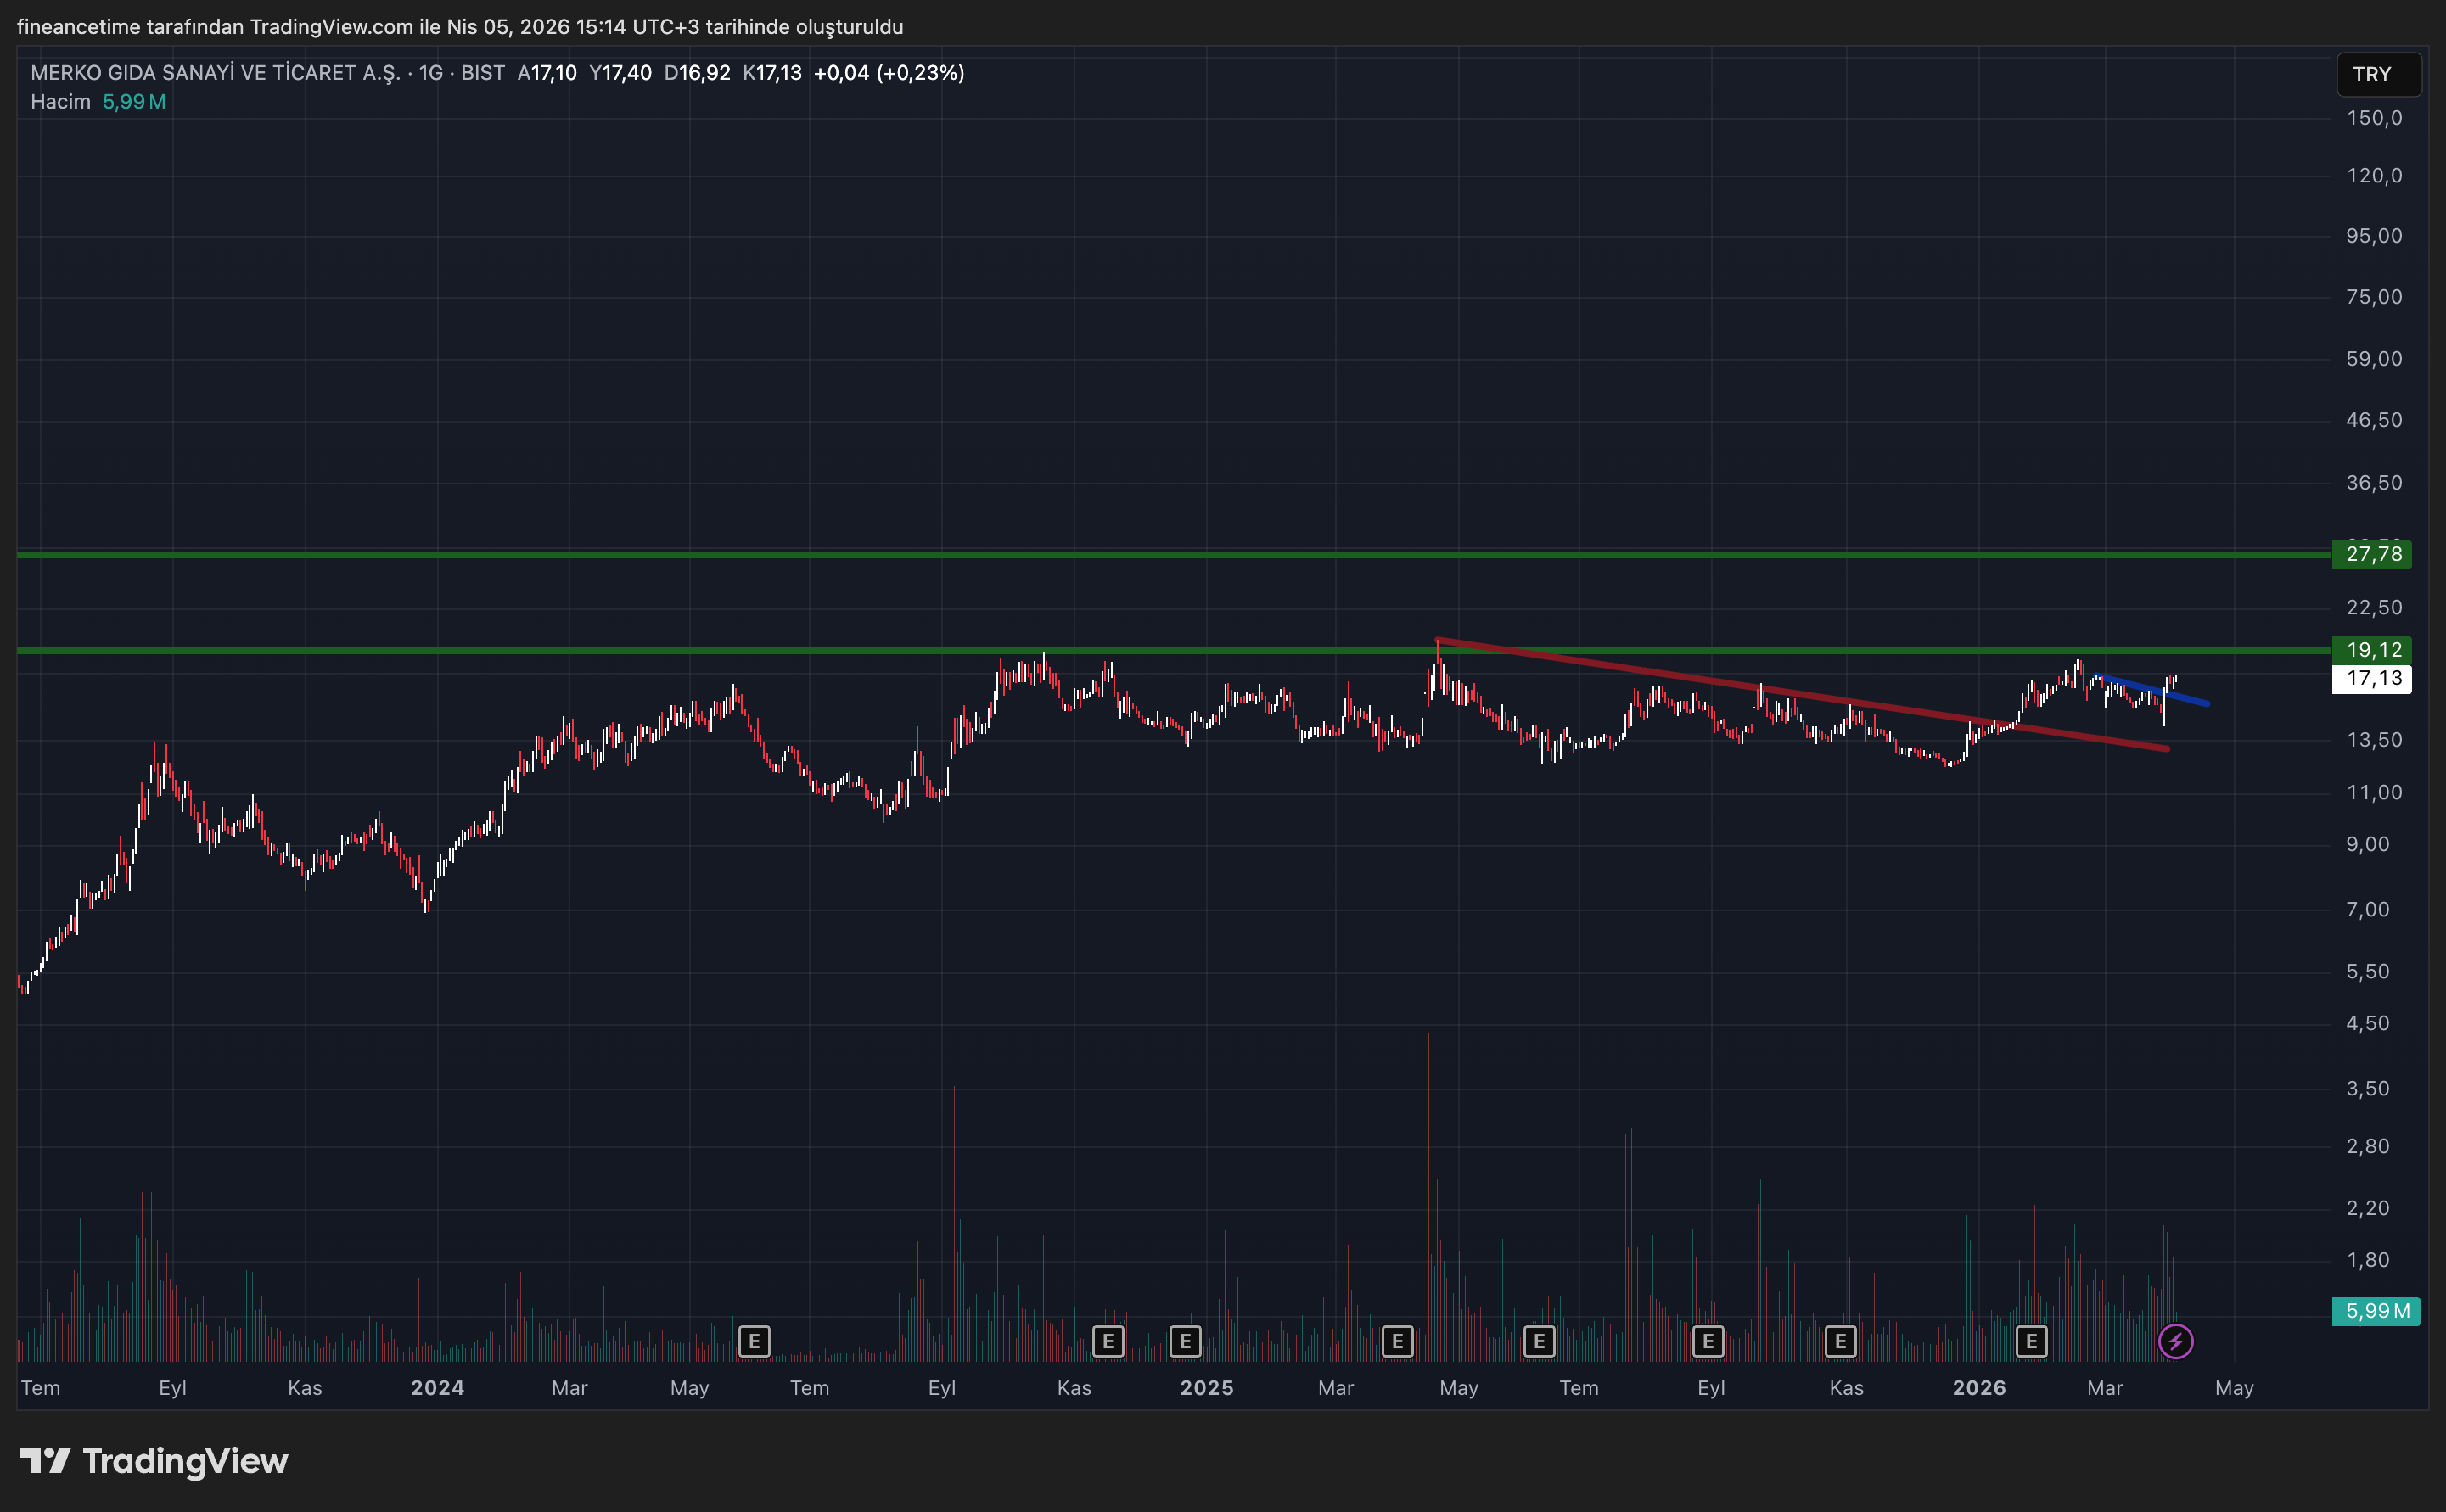2446x1512 pixels.
Task: Click the TradingView logo
Action: [x=155, y=1461]
